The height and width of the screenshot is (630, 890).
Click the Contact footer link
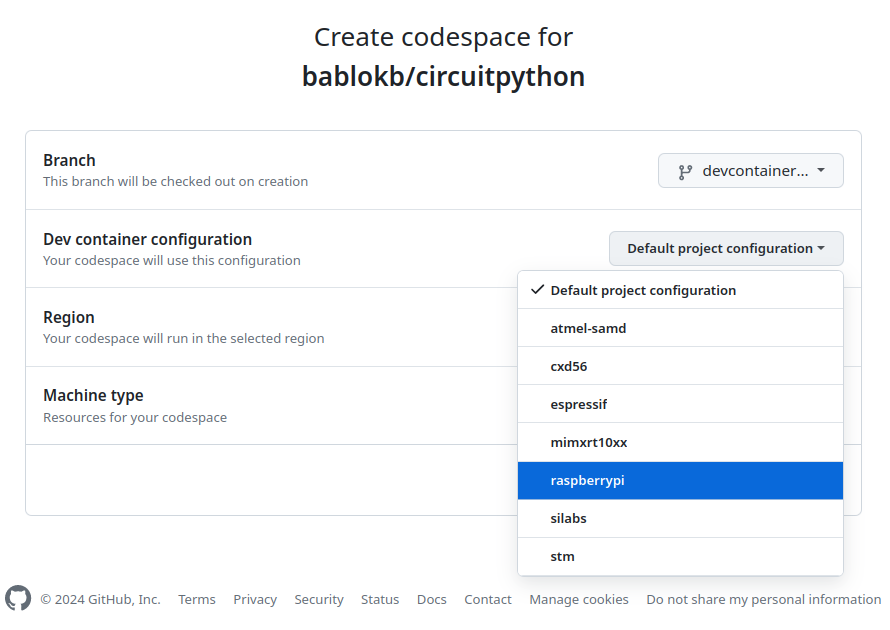[x=488, y=600]
